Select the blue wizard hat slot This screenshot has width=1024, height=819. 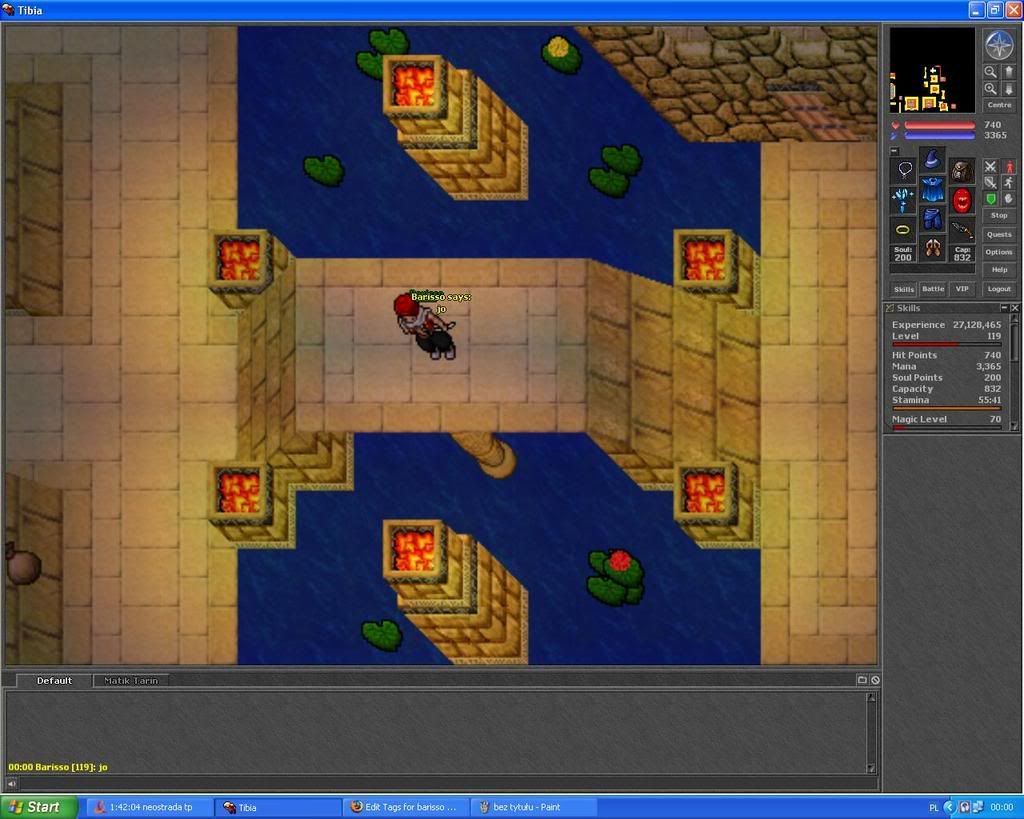(933, 159)
